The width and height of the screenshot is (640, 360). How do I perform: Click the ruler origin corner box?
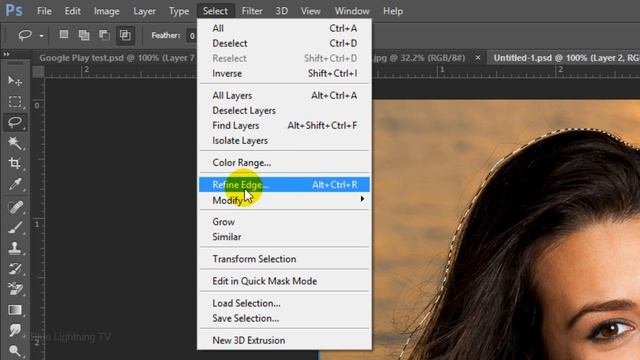[x=38, y=72]
